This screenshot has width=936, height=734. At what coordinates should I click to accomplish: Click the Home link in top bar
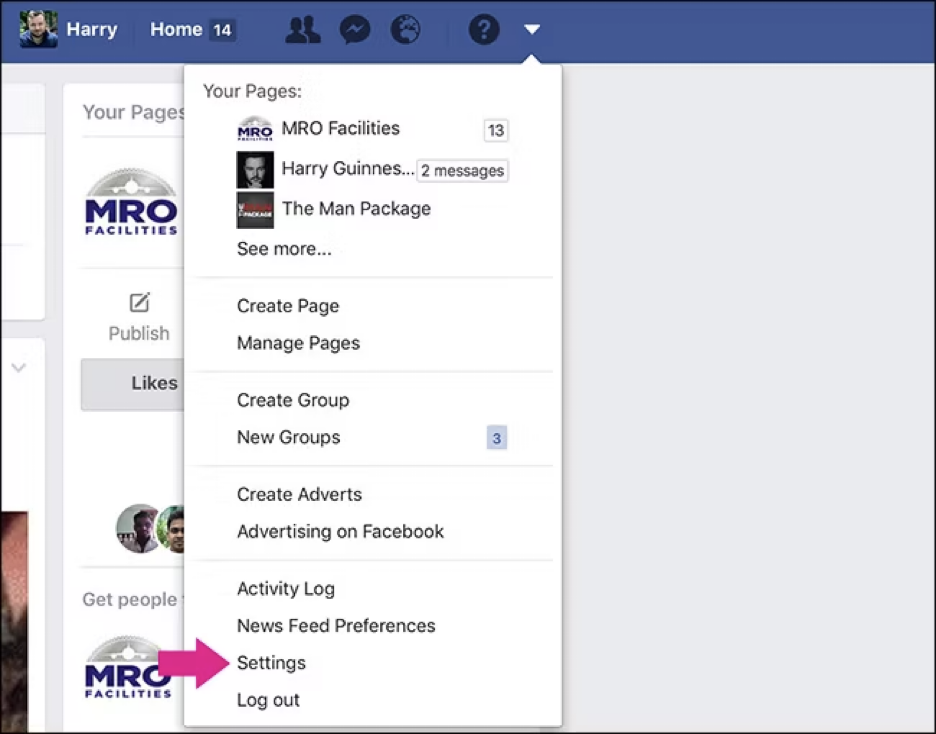176,30
